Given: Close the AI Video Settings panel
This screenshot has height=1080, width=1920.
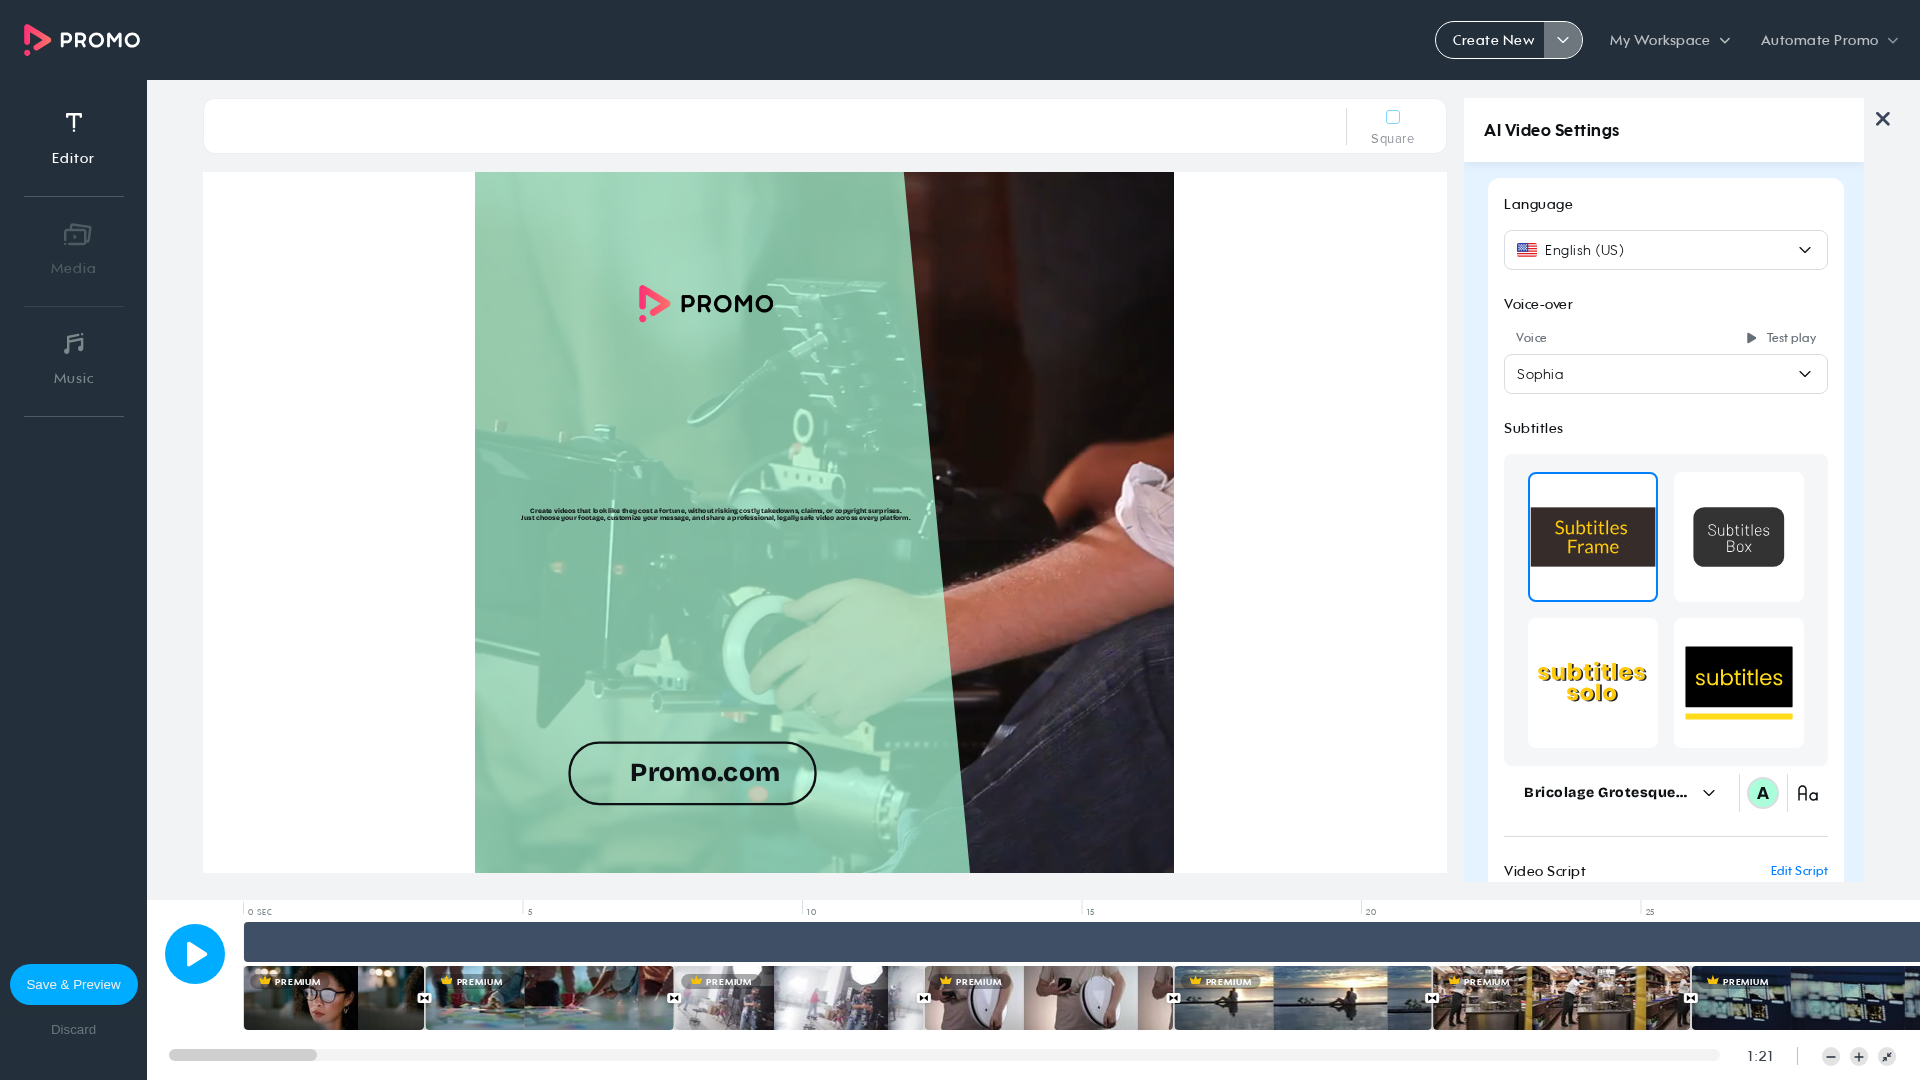Looking at the screenshot, I should (1882, 119).
